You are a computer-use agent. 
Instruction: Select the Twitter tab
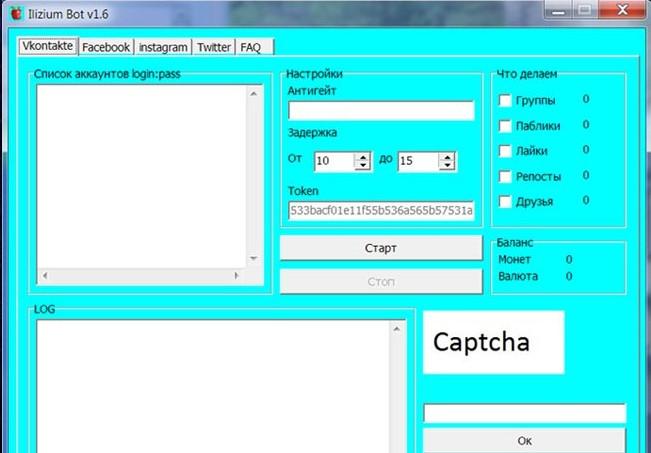coord(214,47)
